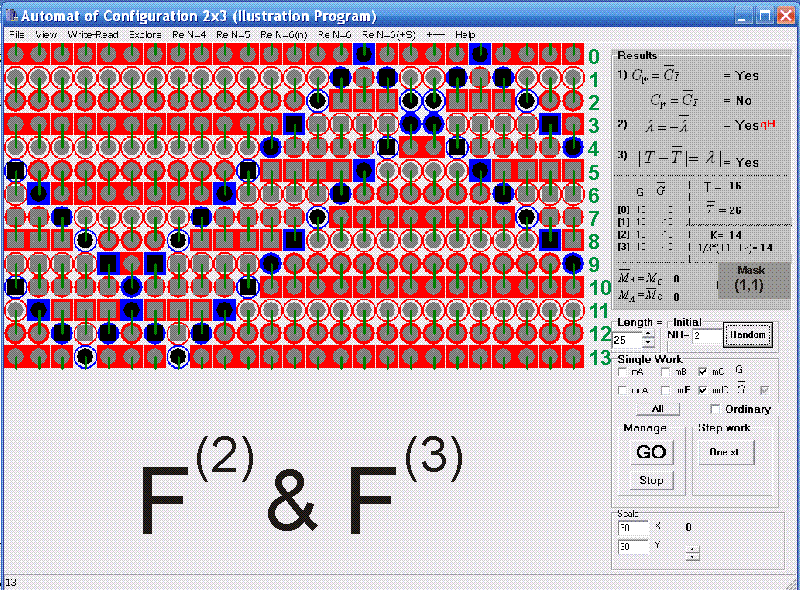Click the greyed checkbox beside G-bar

click(x=764, y=390)
